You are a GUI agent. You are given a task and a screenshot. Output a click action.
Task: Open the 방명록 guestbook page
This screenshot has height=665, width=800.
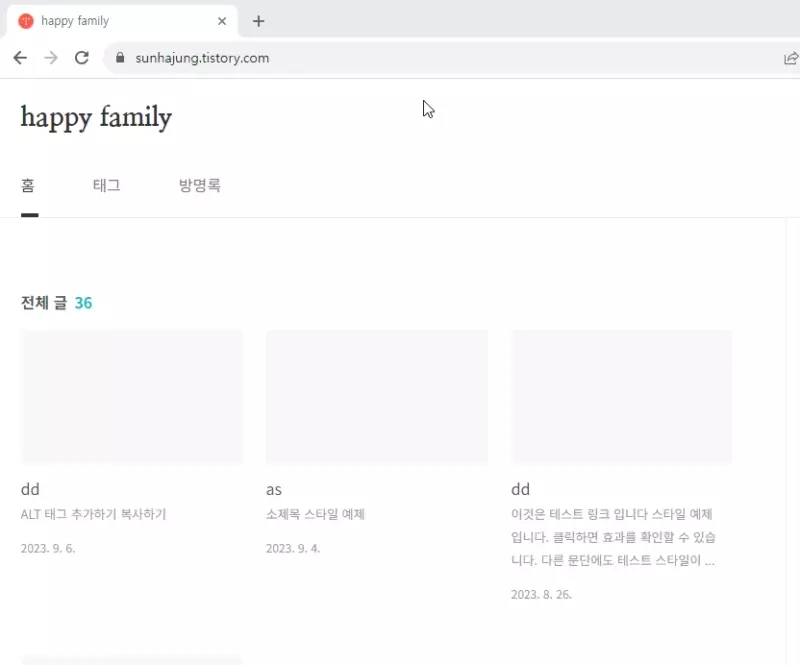(199, 186)
